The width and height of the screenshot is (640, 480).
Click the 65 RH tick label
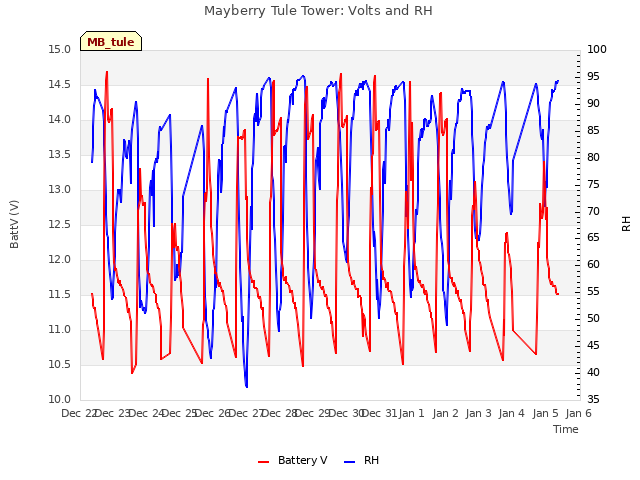coord(593,238)
